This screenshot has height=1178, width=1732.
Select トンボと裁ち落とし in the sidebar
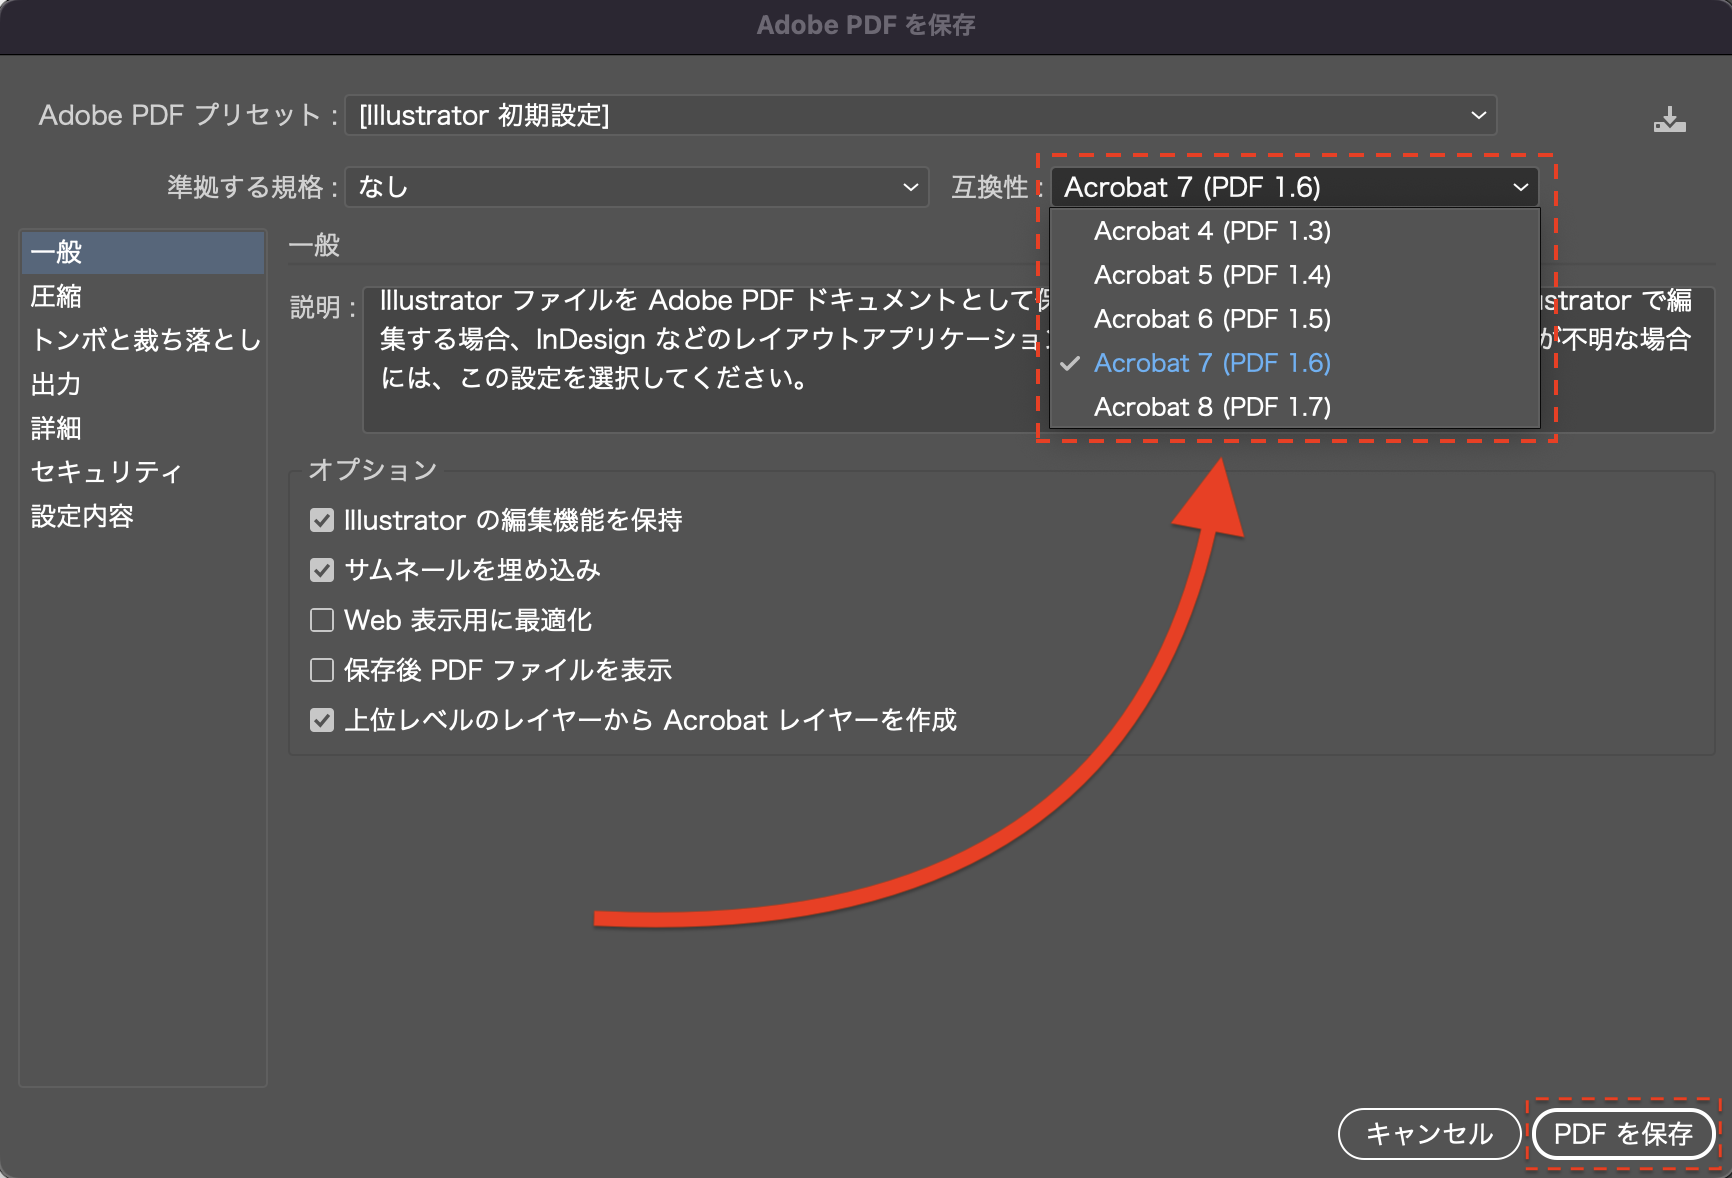(143, 340)
